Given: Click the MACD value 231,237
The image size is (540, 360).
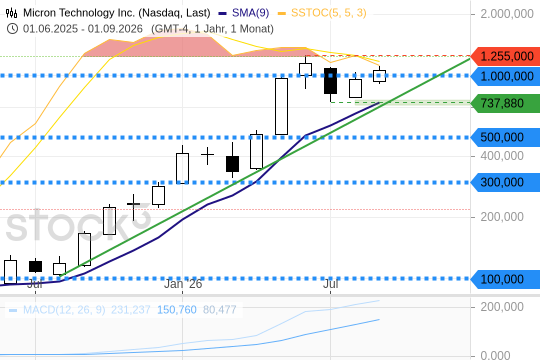Looking at the screenshot, I should point(131,310).
